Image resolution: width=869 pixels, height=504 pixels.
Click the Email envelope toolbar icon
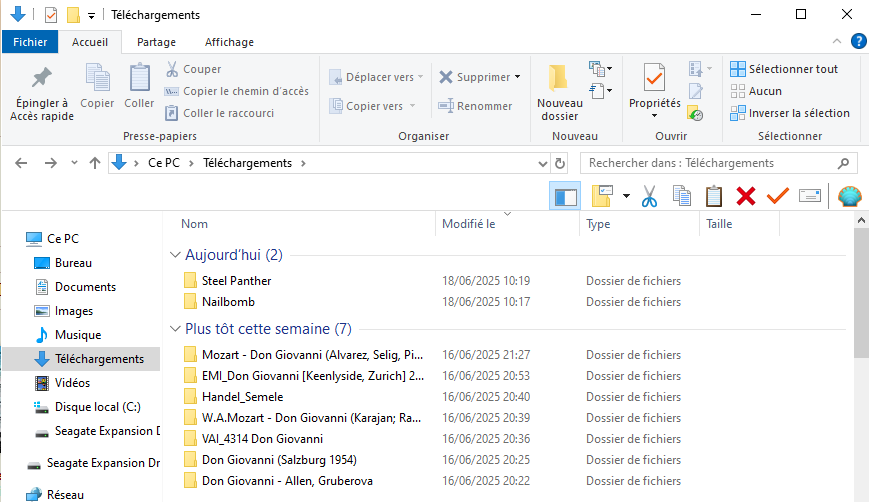[810, 196]
